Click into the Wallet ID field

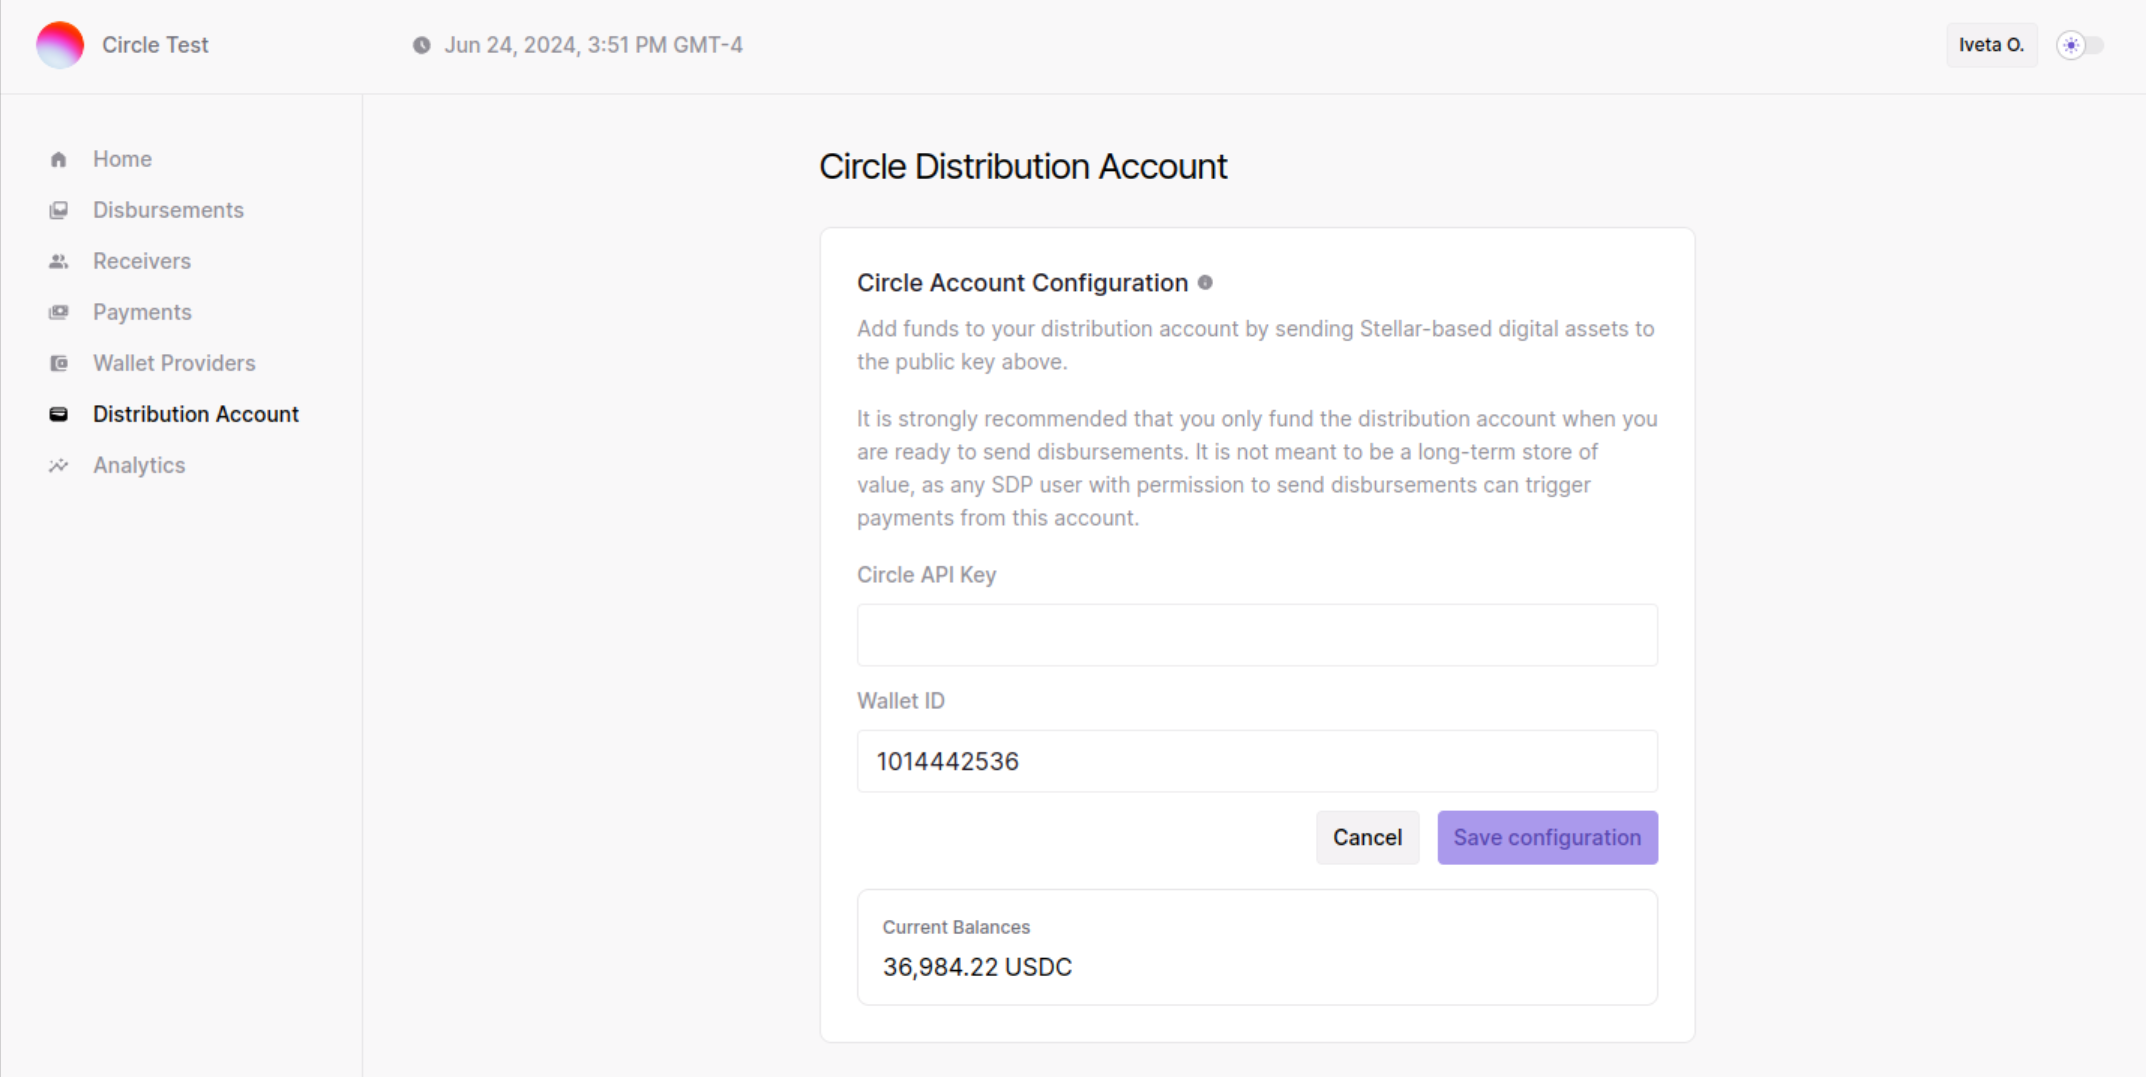coord(1257,761)
